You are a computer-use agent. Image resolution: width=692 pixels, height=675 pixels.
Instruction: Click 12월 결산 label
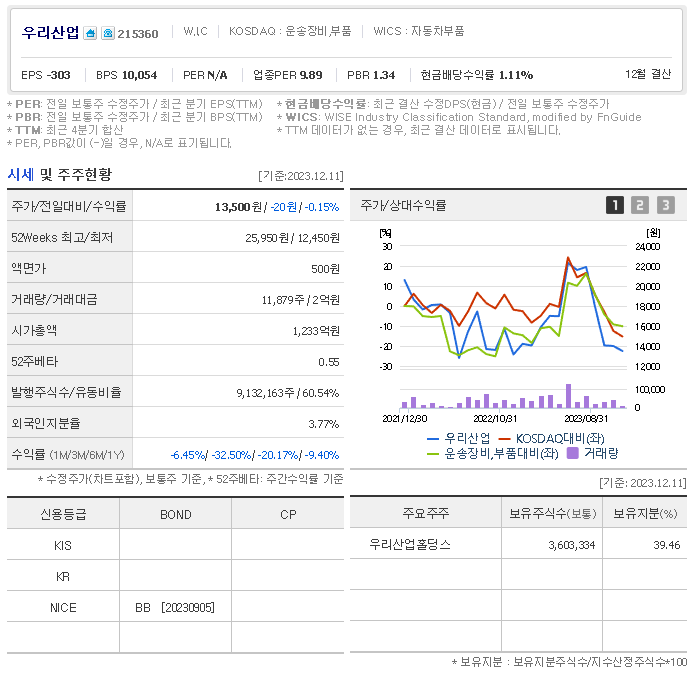click(x=648, y=74)
